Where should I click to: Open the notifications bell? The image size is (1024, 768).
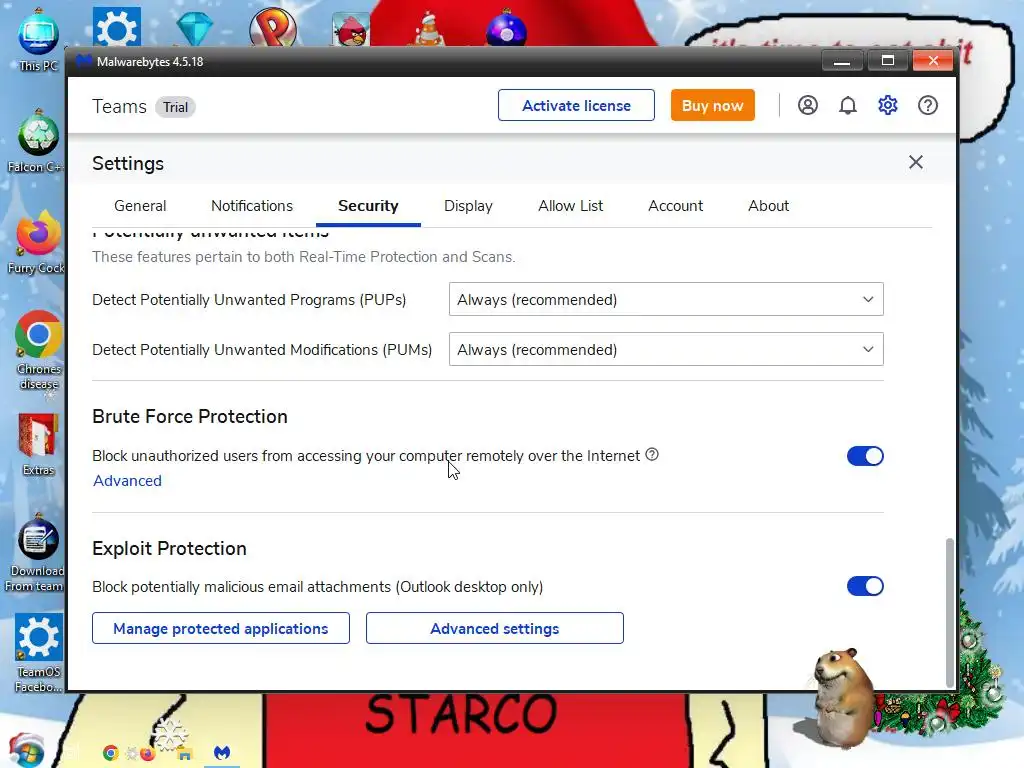(x=847, y=105)
